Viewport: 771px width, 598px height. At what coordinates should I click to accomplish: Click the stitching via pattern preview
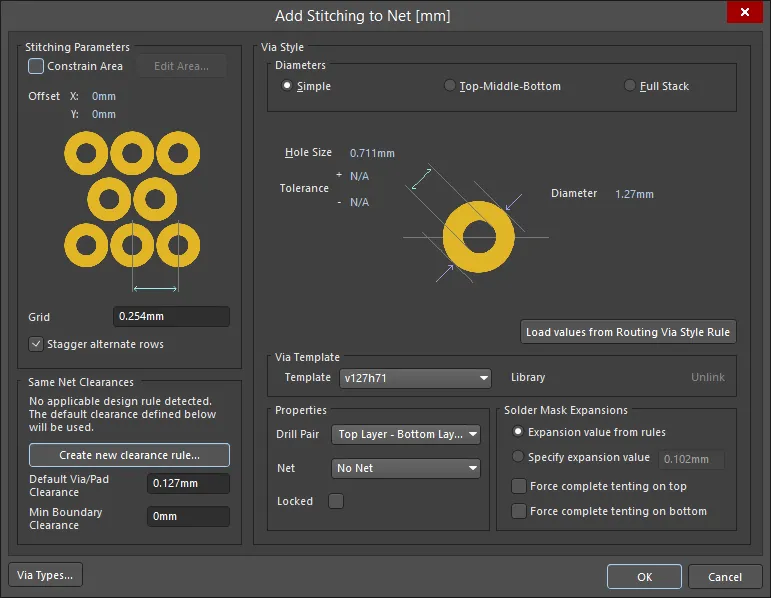click(x=132, y=198)
